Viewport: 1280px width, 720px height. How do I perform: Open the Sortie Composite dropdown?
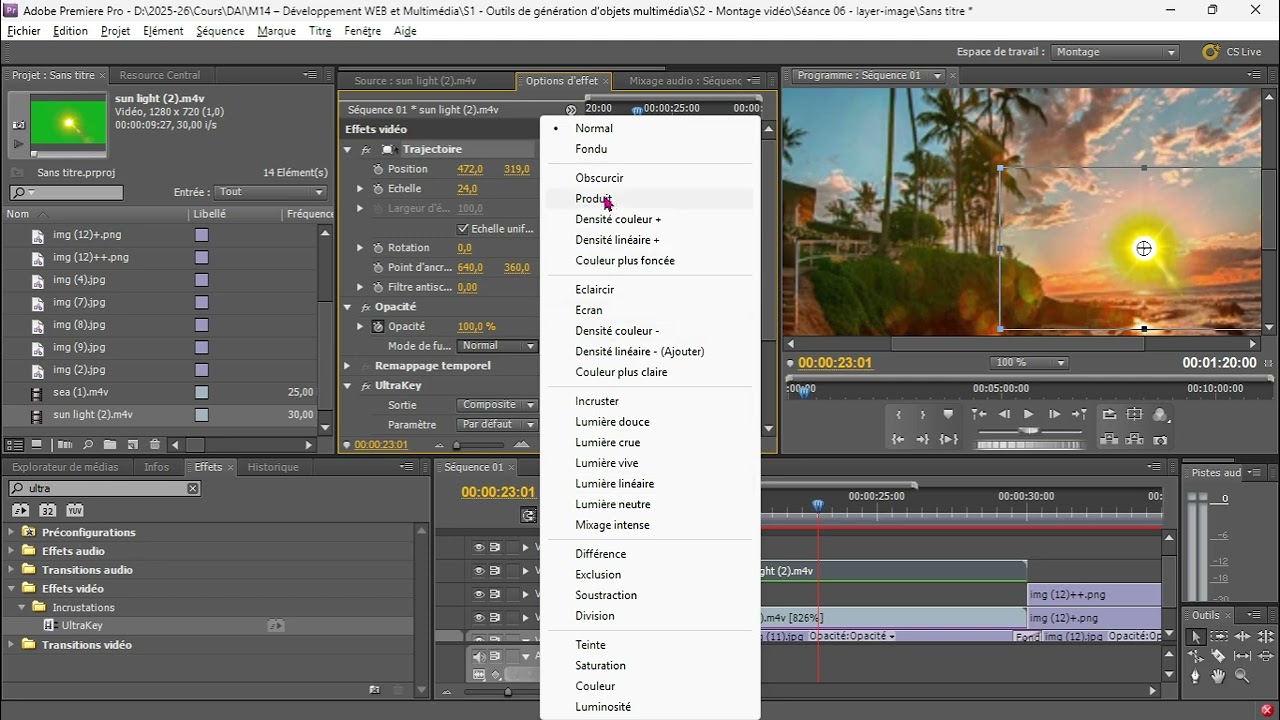point(498,405)
